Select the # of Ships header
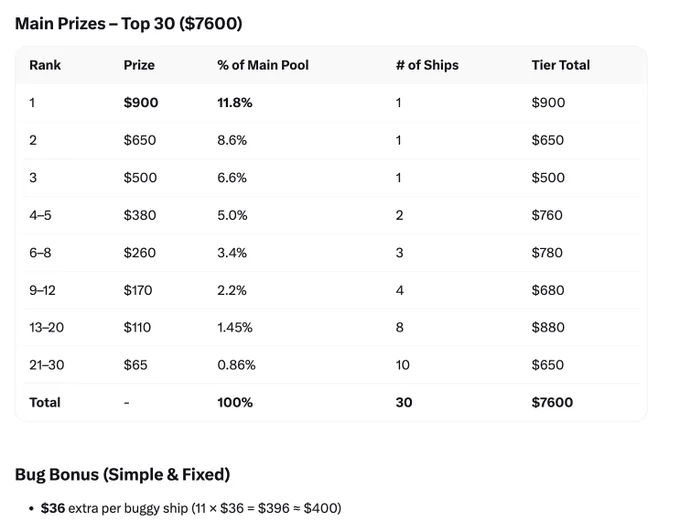Viewport: 680px width, 521px height. point(427,65)
